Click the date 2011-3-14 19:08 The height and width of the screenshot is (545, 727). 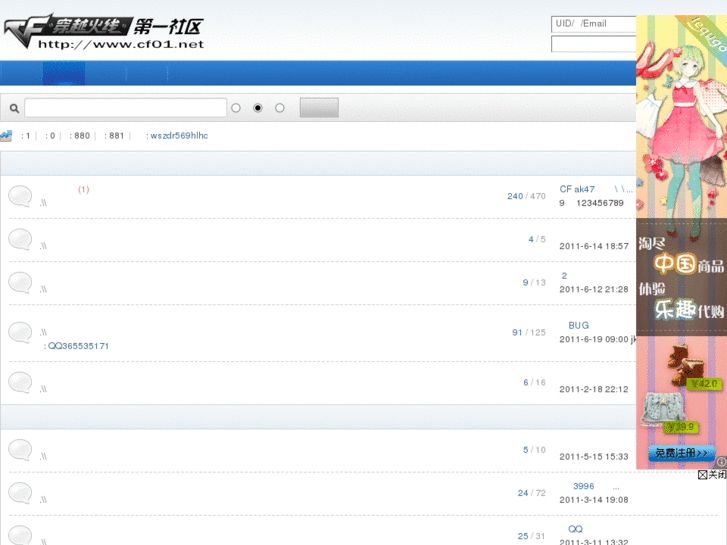point(594,500)
